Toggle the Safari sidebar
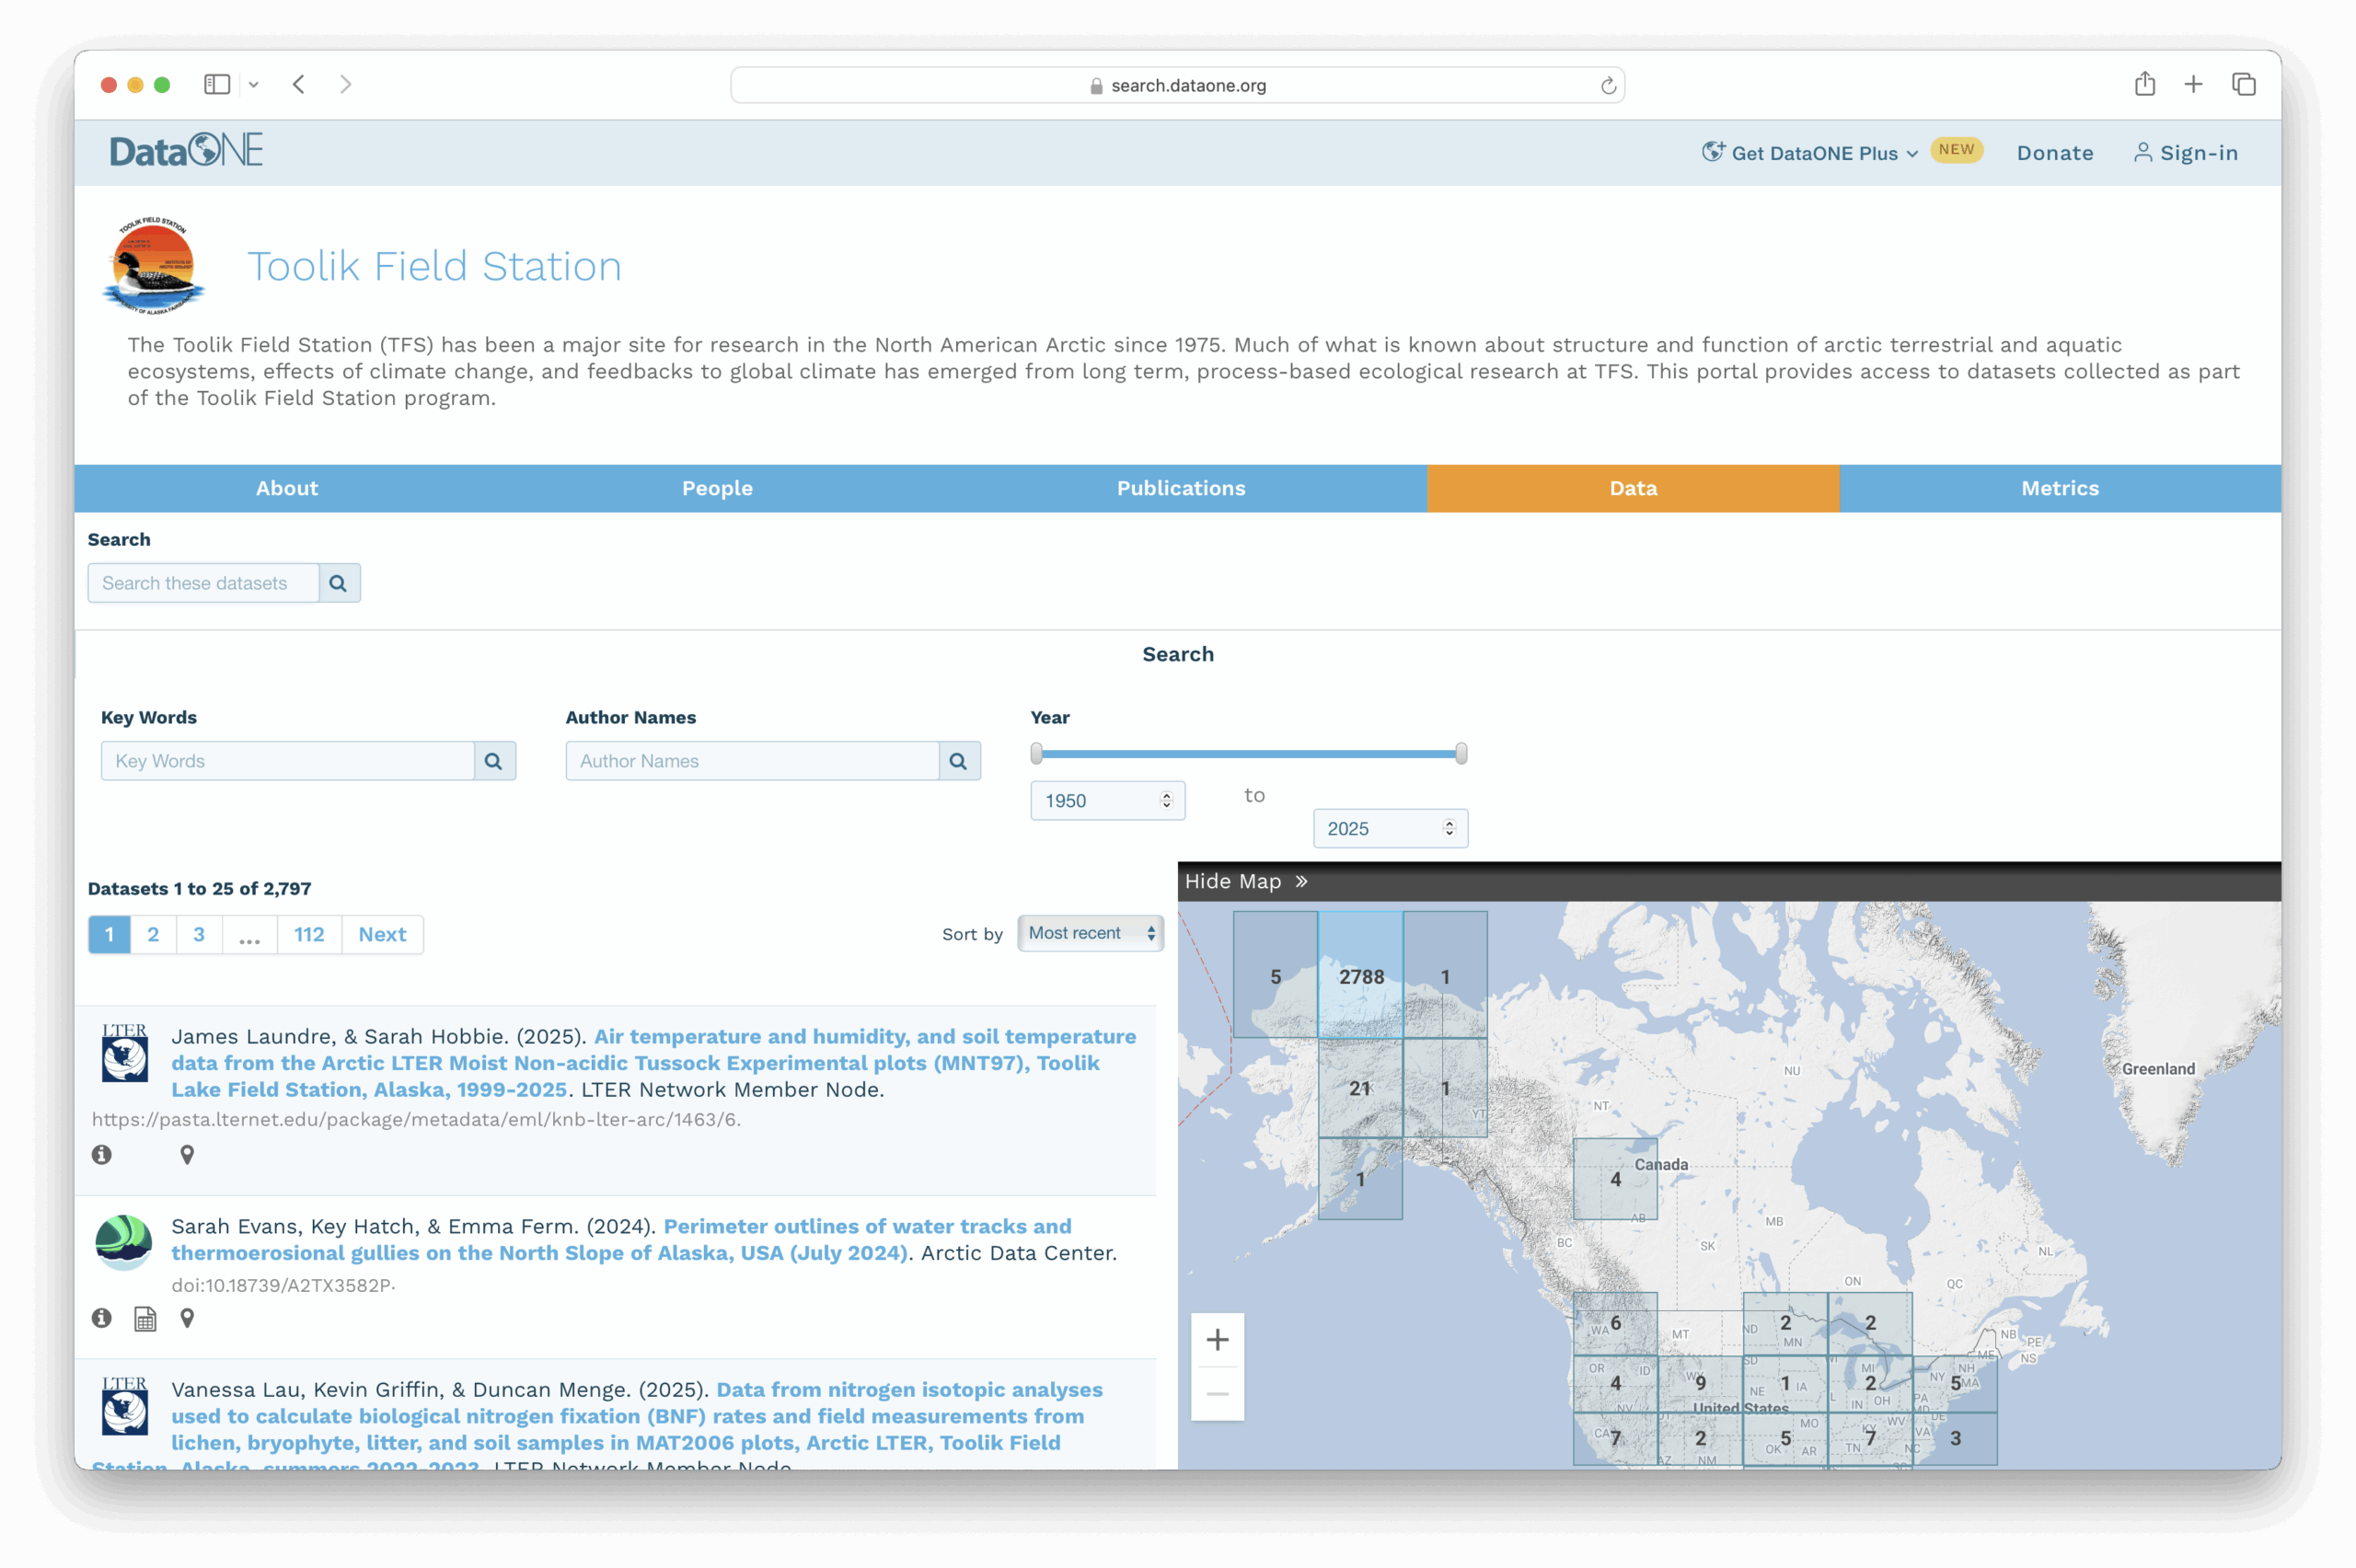This screenshot has height=1568, width=2356. 217,85
